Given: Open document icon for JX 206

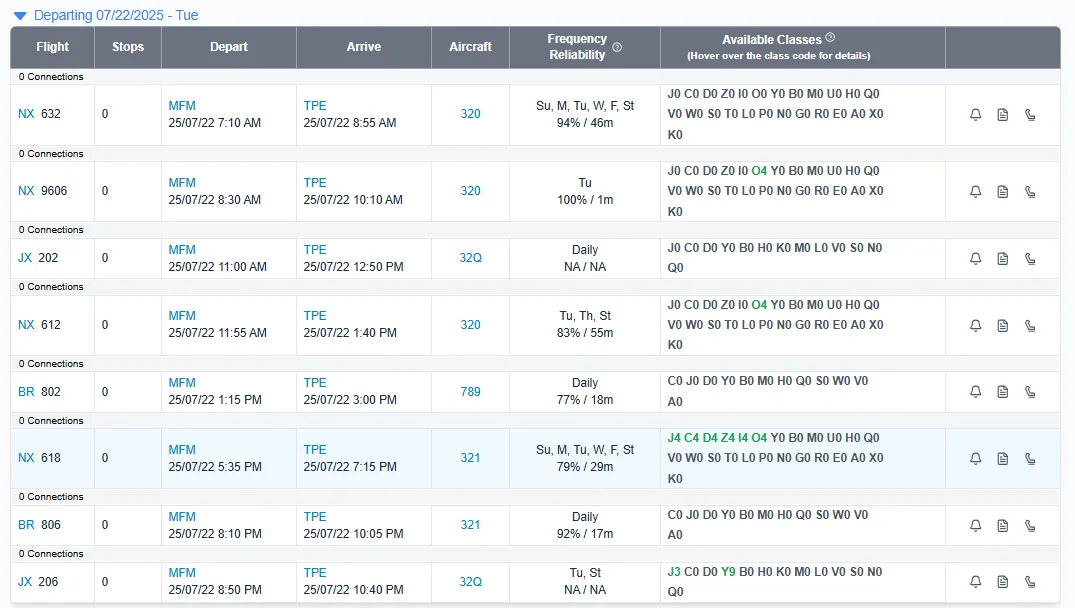Looking at the screenshot, I should pyautogui.click(x=1002, y=582).
